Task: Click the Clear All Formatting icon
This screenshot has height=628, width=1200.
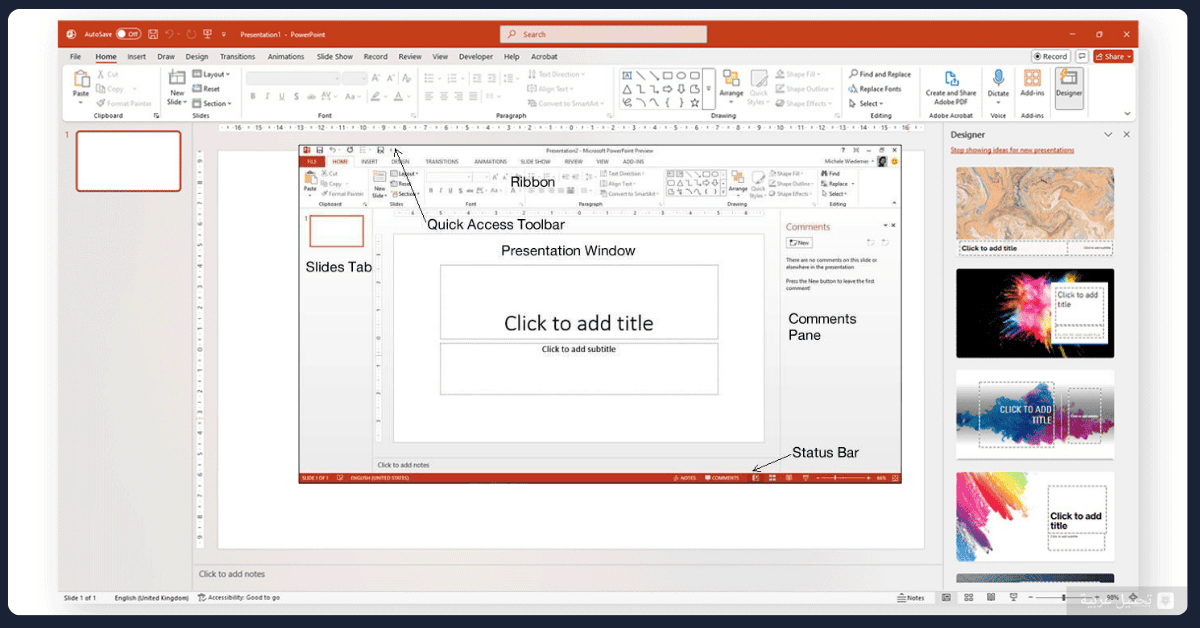Action: tap(405, 77)
